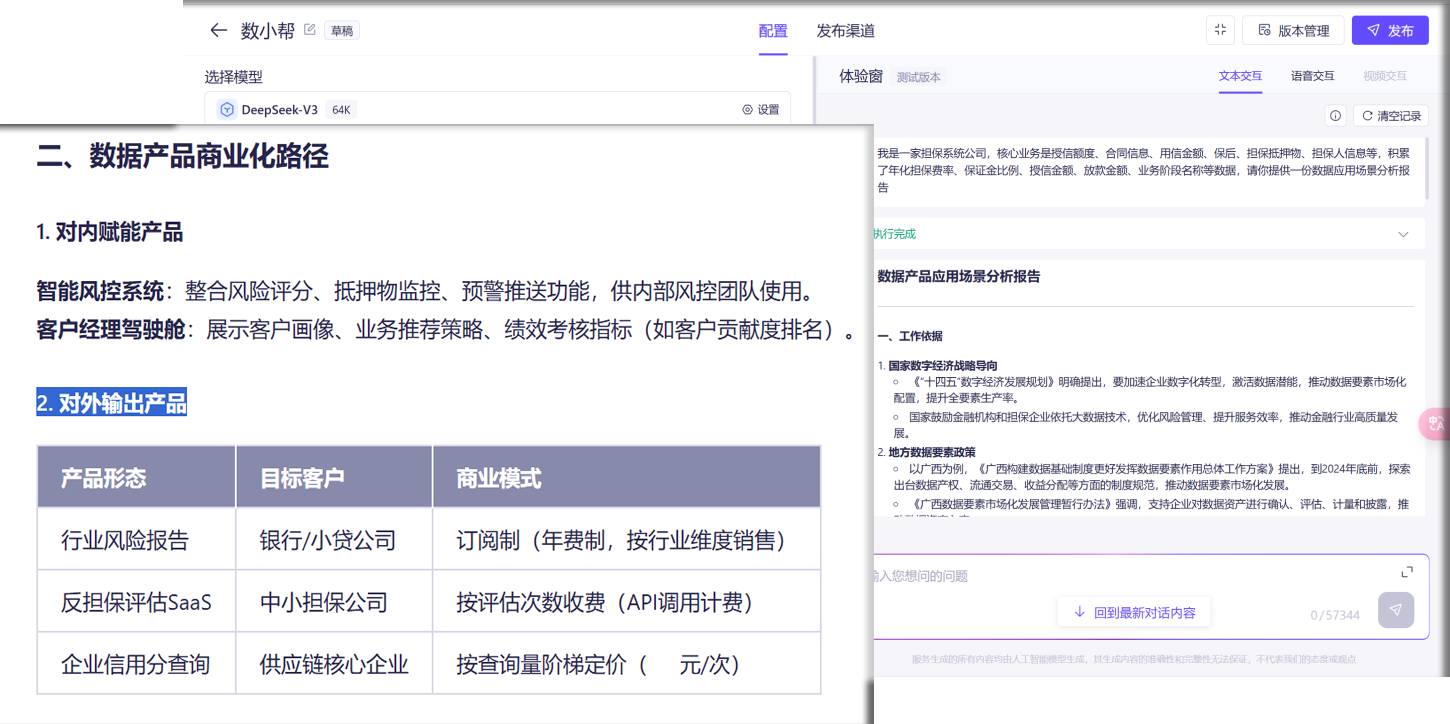Open 版本管理 version management
This screenshot has height=724, width=1450.
tap(1293, 30)
